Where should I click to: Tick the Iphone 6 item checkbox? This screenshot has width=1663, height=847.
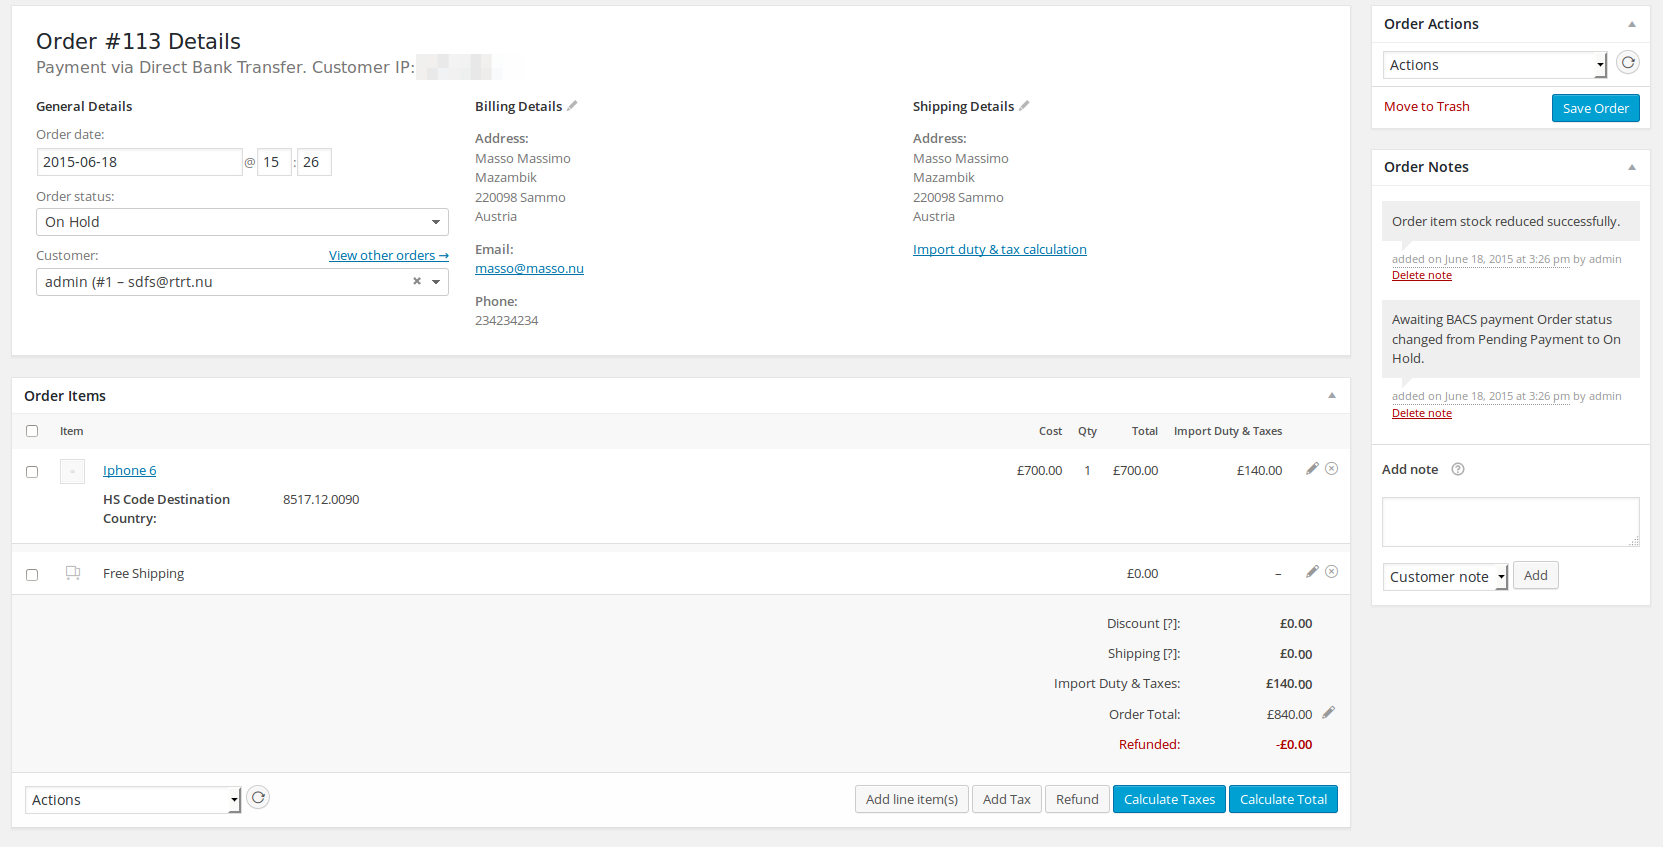pyautogui.click(x=32, y=472)
